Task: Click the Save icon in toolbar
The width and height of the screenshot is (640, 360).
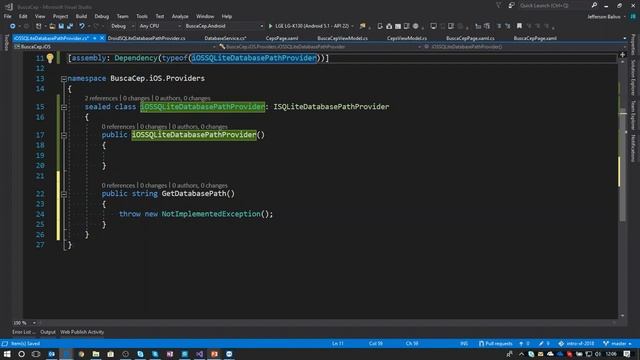Action: [61, 26]
